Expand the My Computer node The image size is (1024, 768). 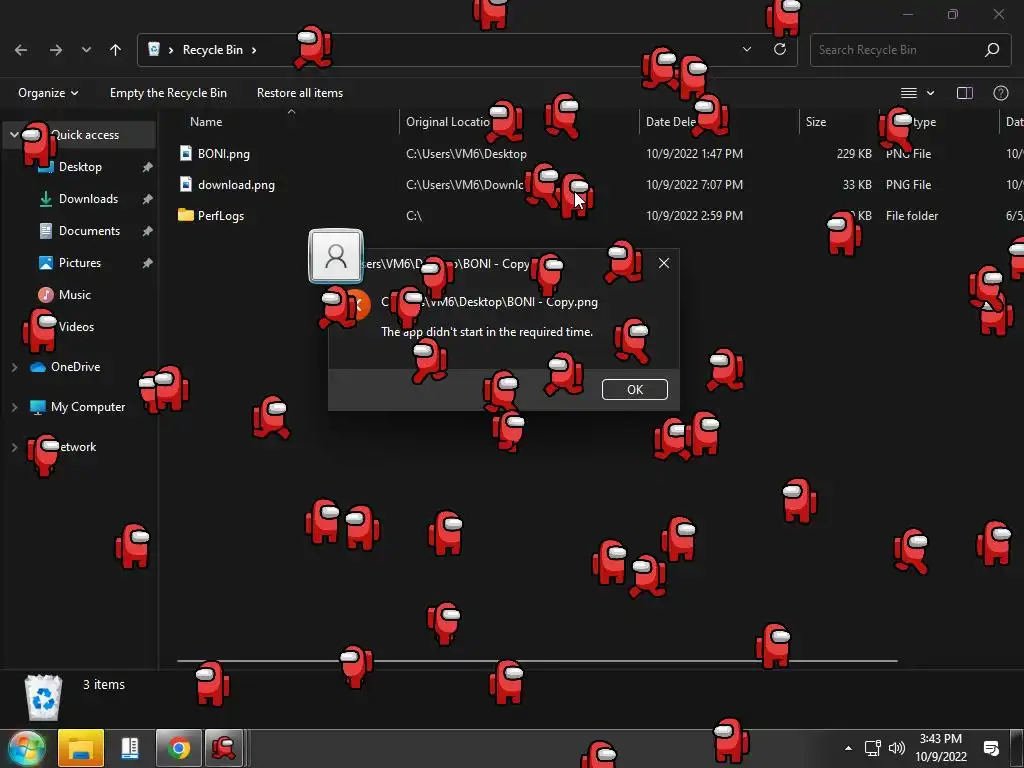[x=14, y=407]
